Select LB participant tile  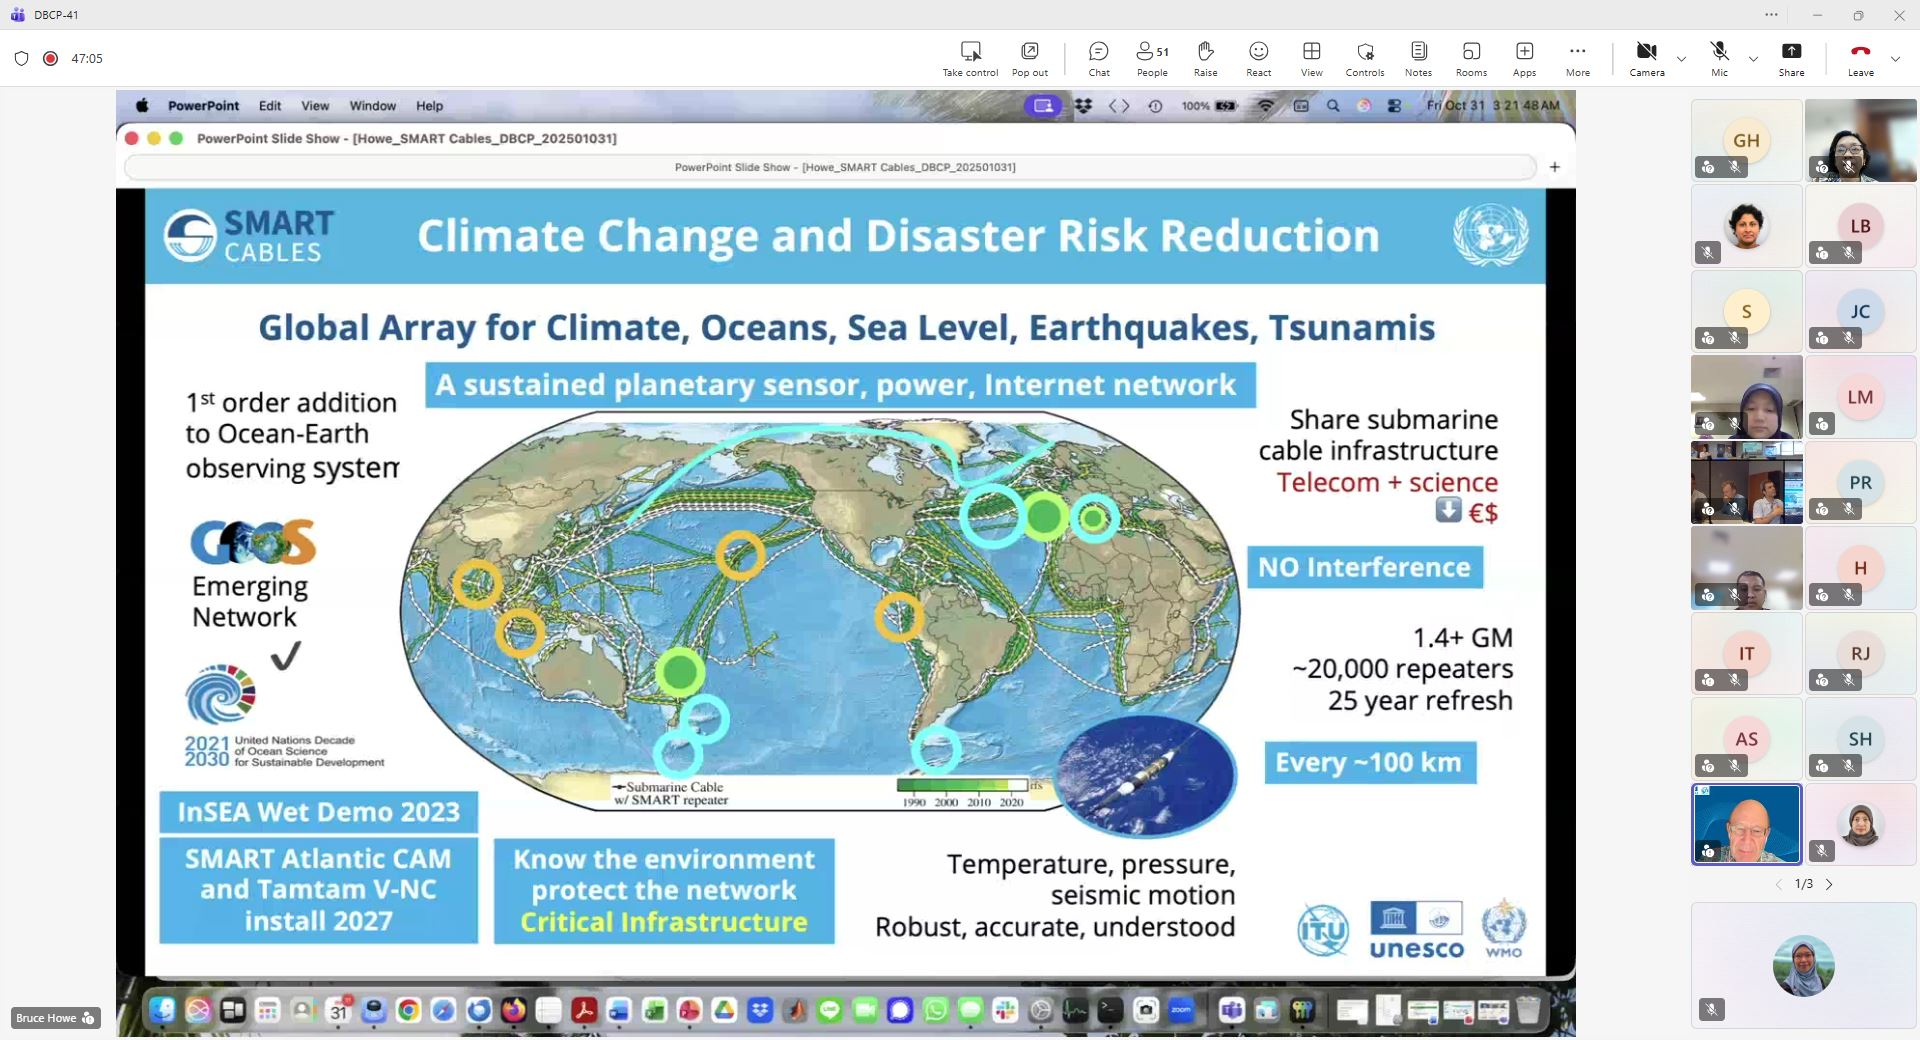[1860, 226]
